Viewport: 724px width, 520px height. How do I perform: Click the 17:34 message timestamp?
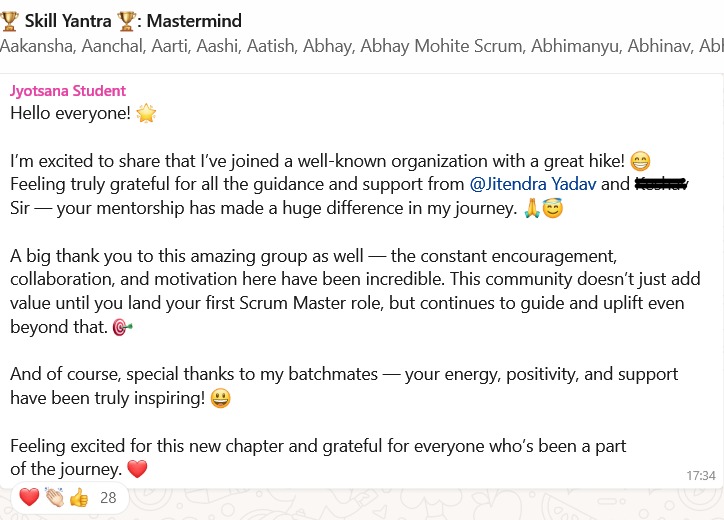click(702, 475)
